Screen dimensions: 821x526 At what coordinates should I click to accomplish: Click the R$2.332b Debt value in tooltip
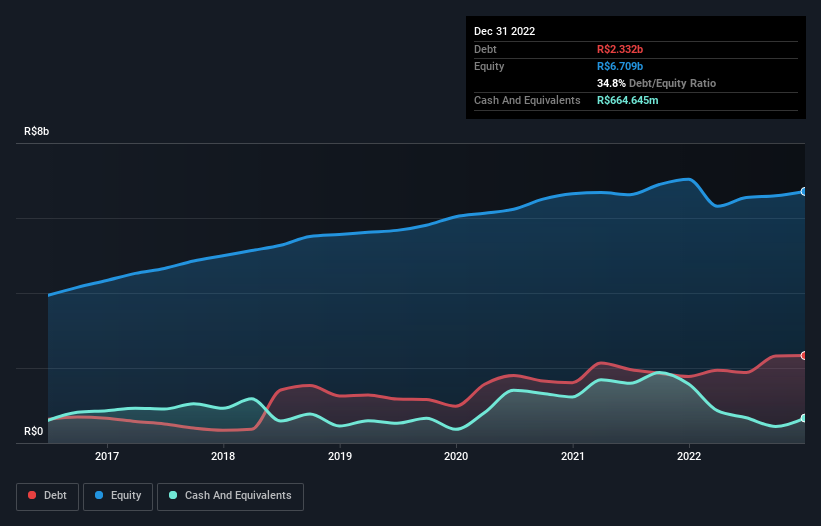coord(620,49)
